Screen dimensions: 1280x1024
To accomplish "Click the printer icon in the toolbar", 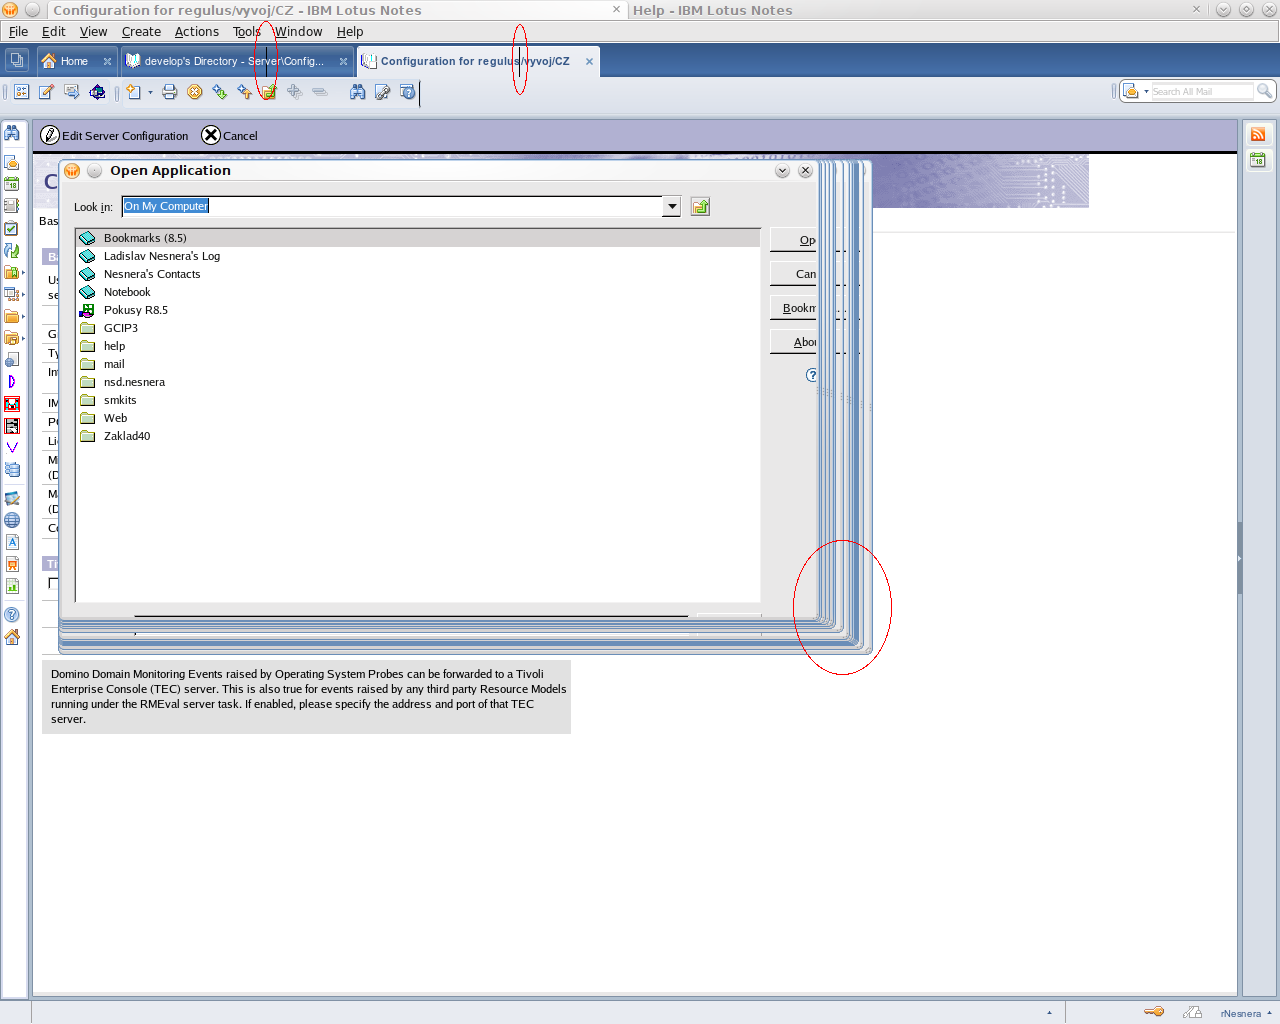I will point(169,92).
